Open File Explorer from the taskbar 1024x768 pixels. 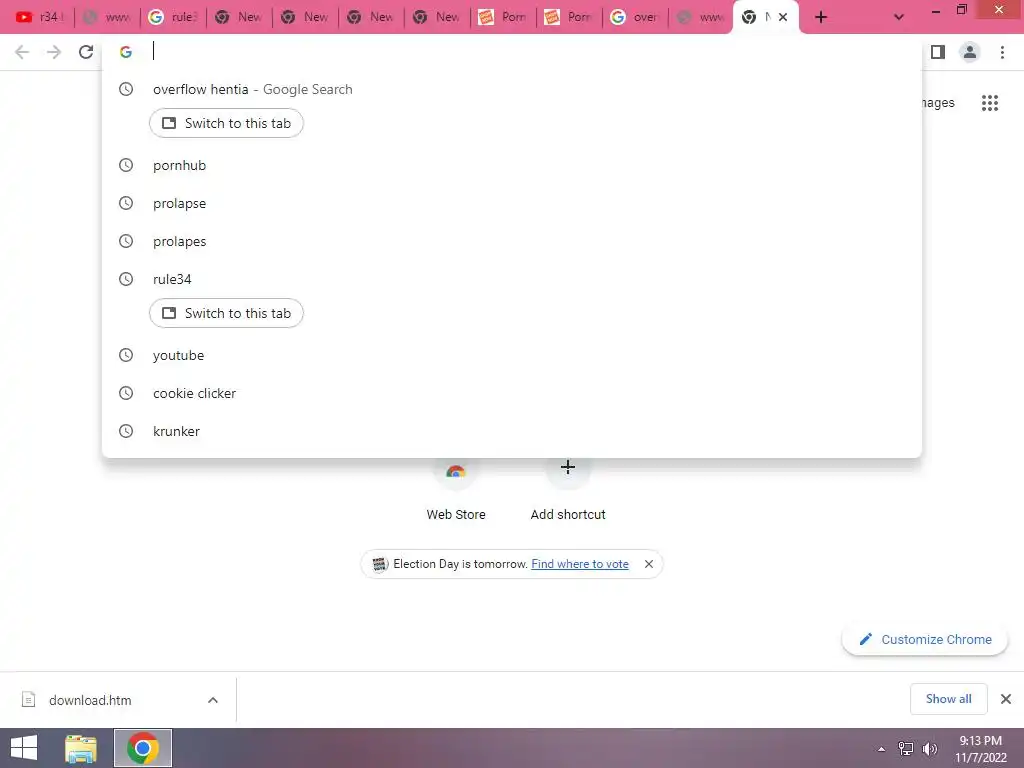pos(81,748)
